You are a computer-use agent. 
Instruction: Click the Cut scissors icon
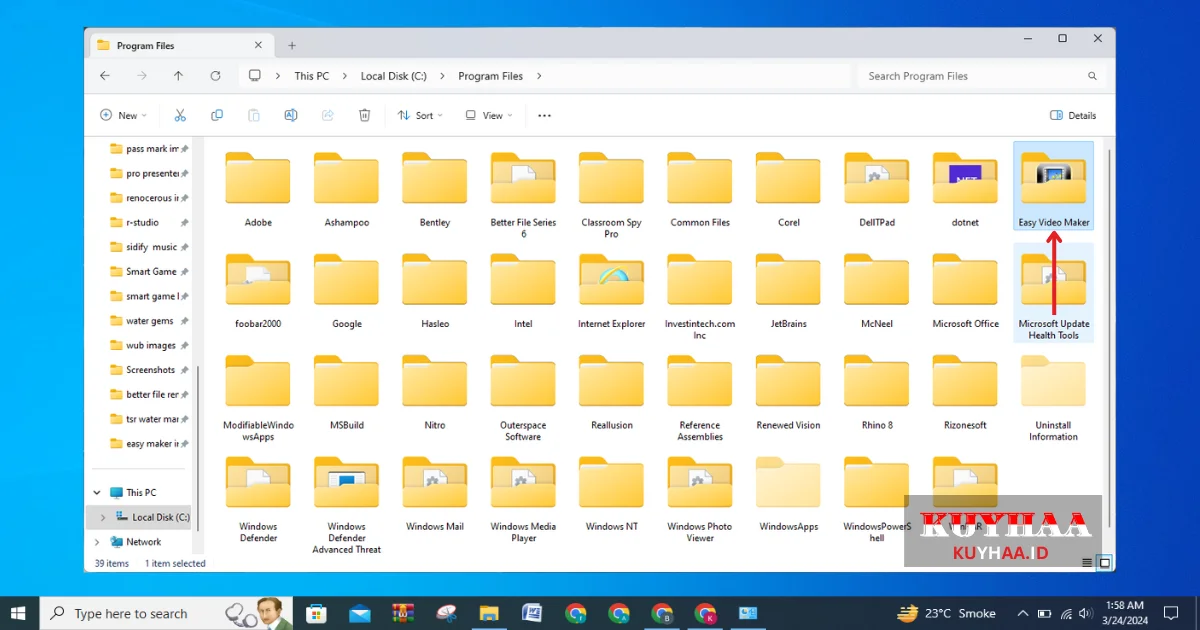pyautogui.click(x=180, y=115)
